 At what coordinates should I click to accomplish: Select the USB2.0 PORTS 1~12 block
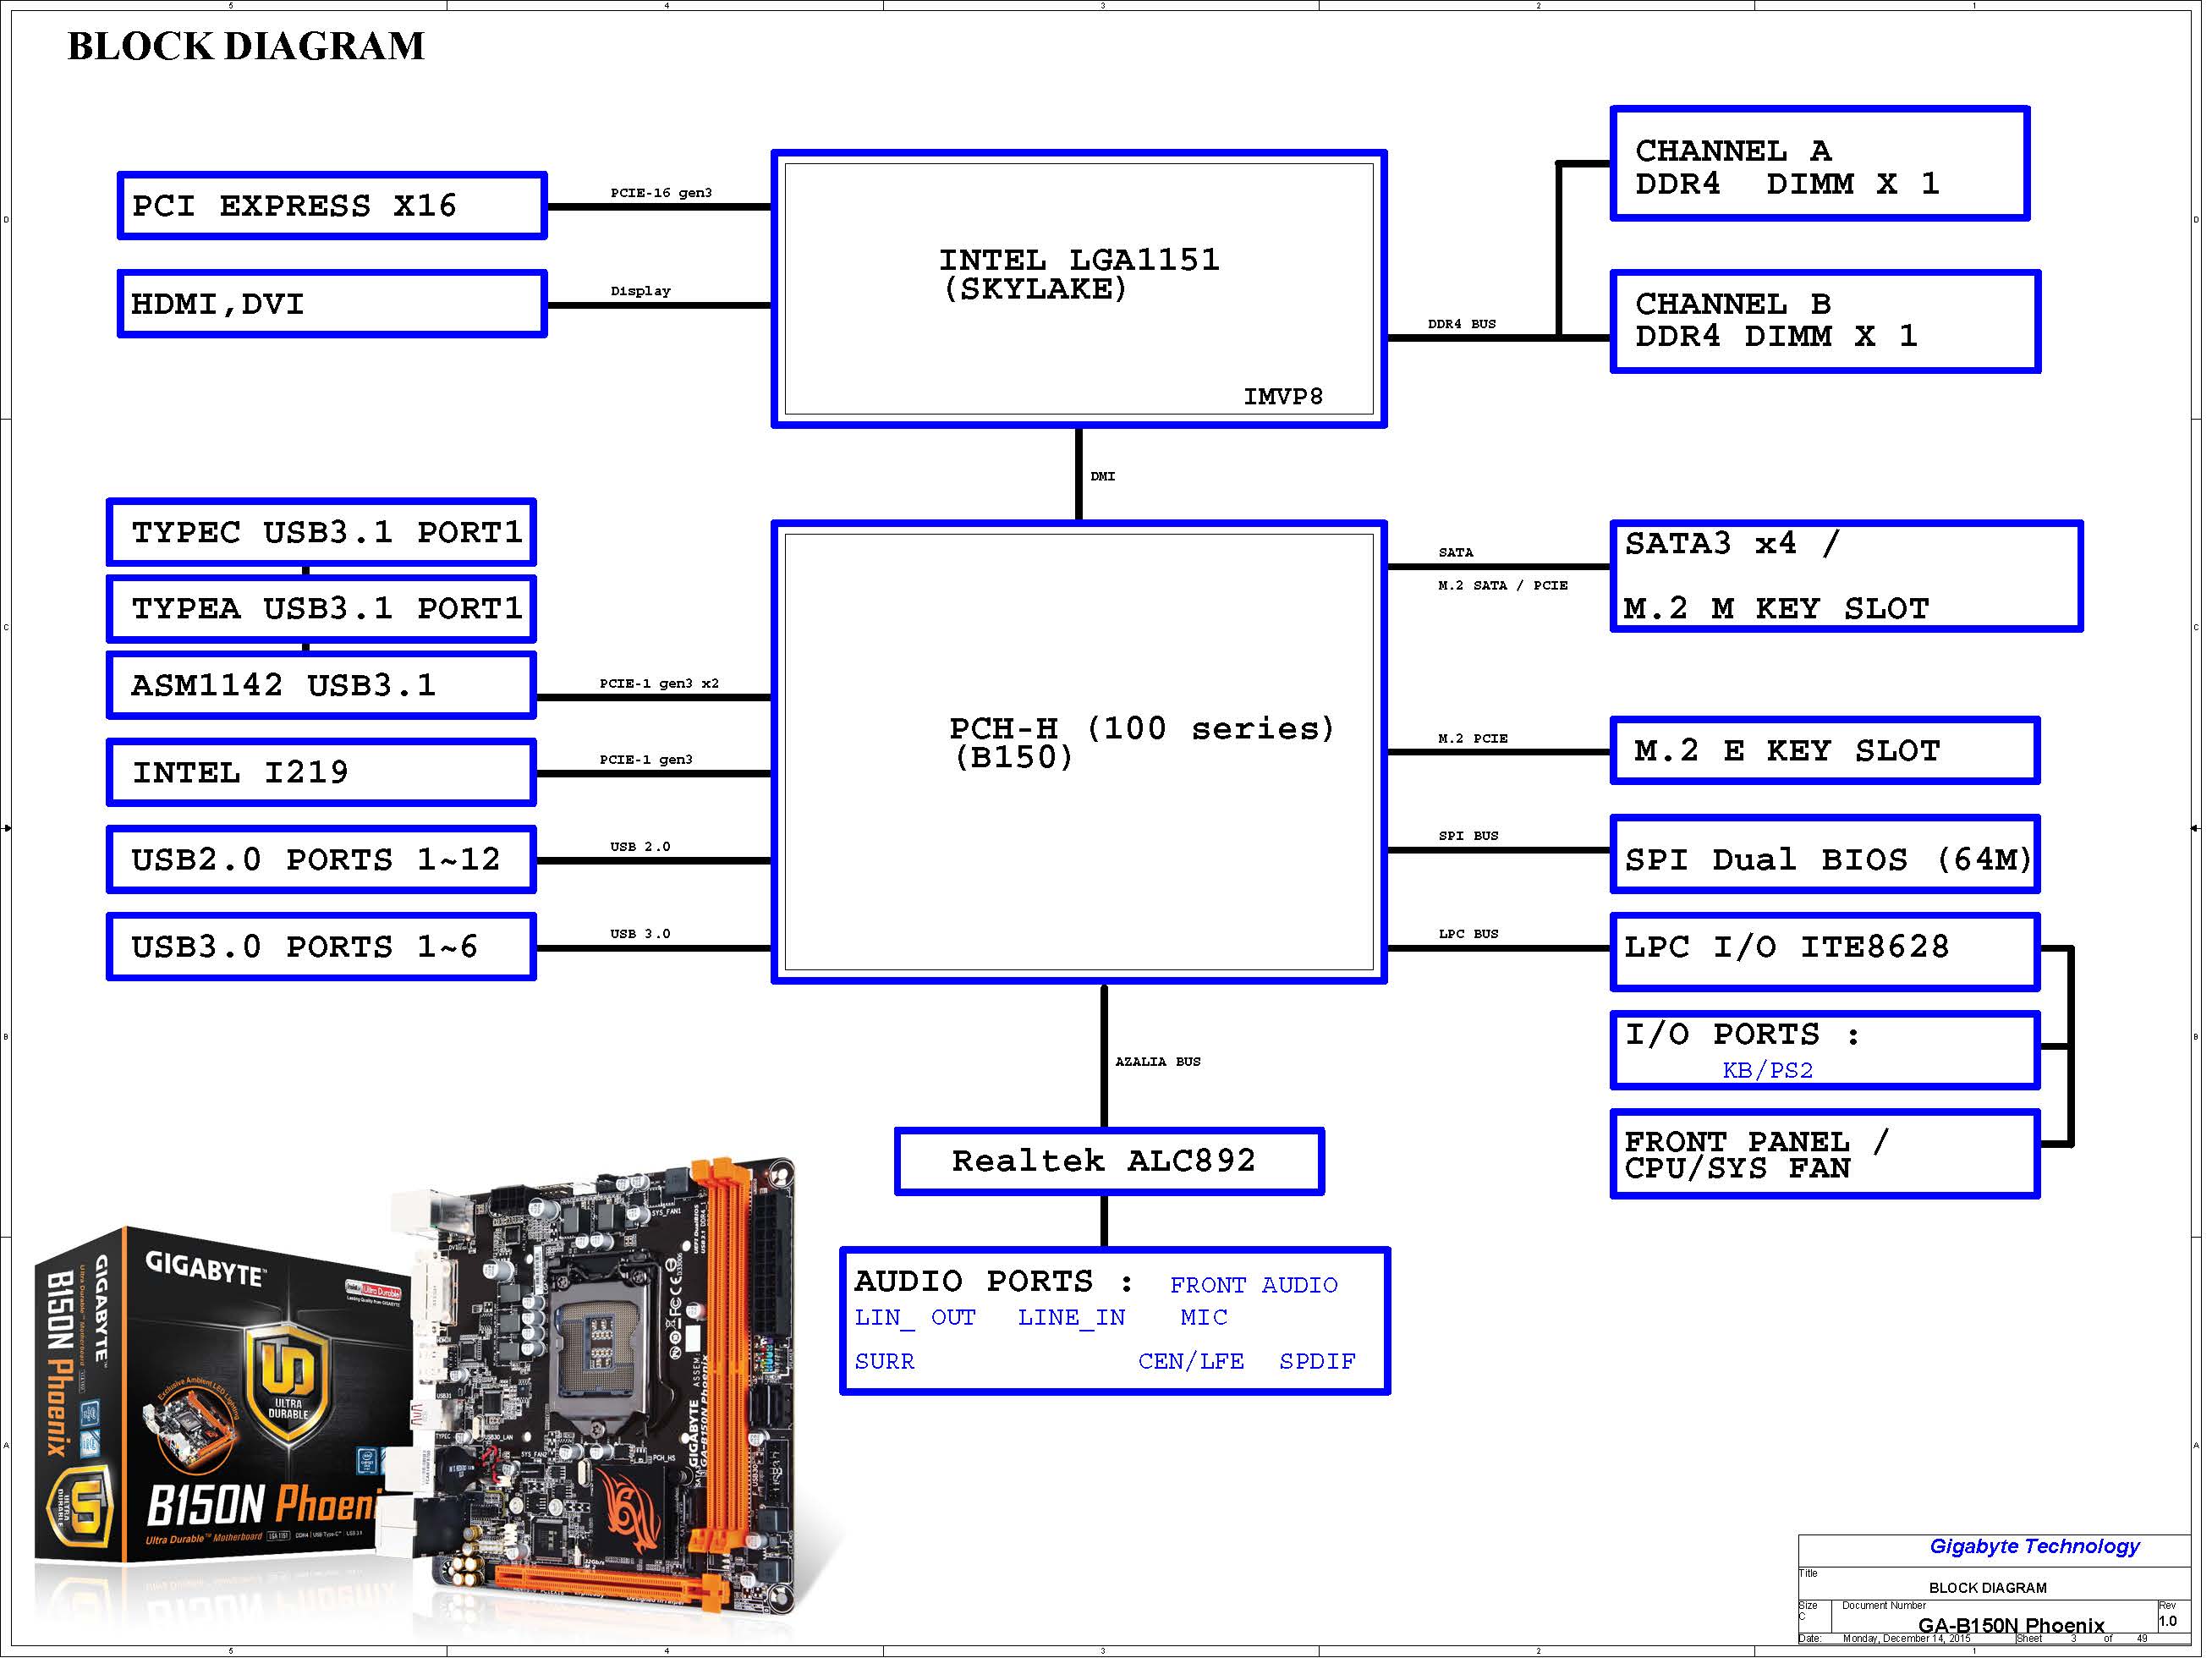pyautogui.click(x=321, y=859)
